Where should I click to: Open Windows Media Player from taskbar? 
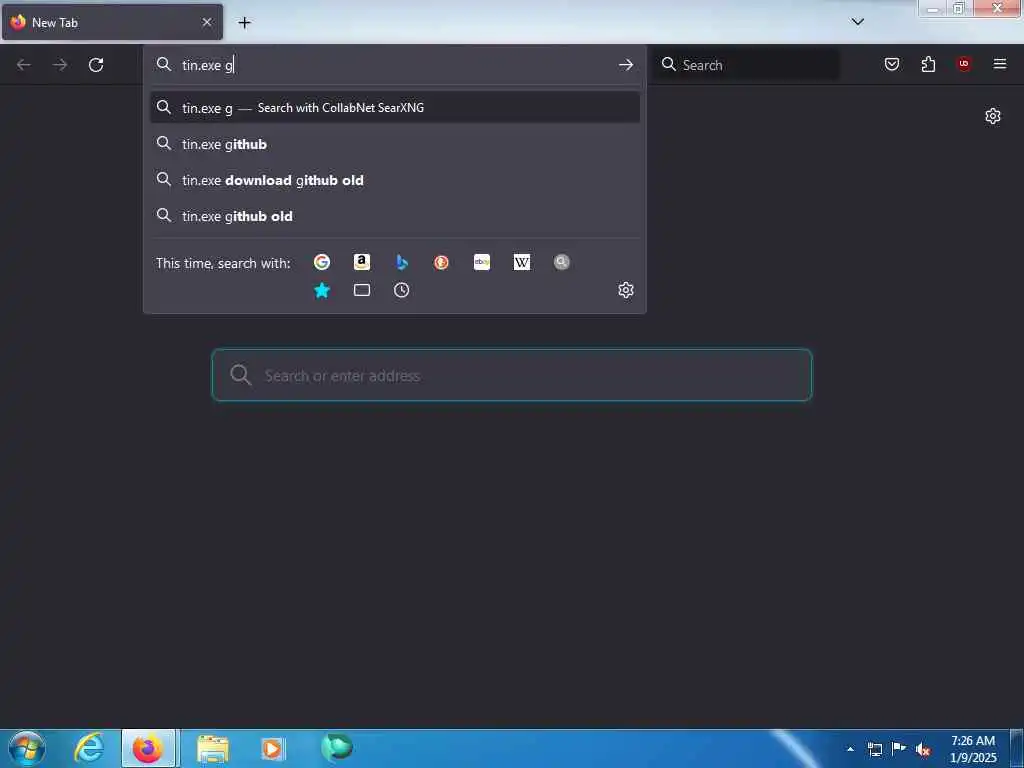(273, 748)
